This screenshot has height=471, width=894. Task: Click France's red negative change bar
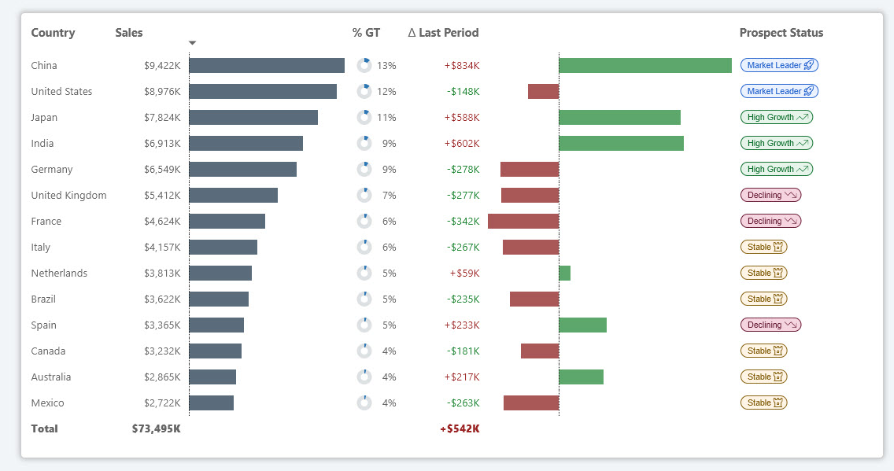point(523,221)
